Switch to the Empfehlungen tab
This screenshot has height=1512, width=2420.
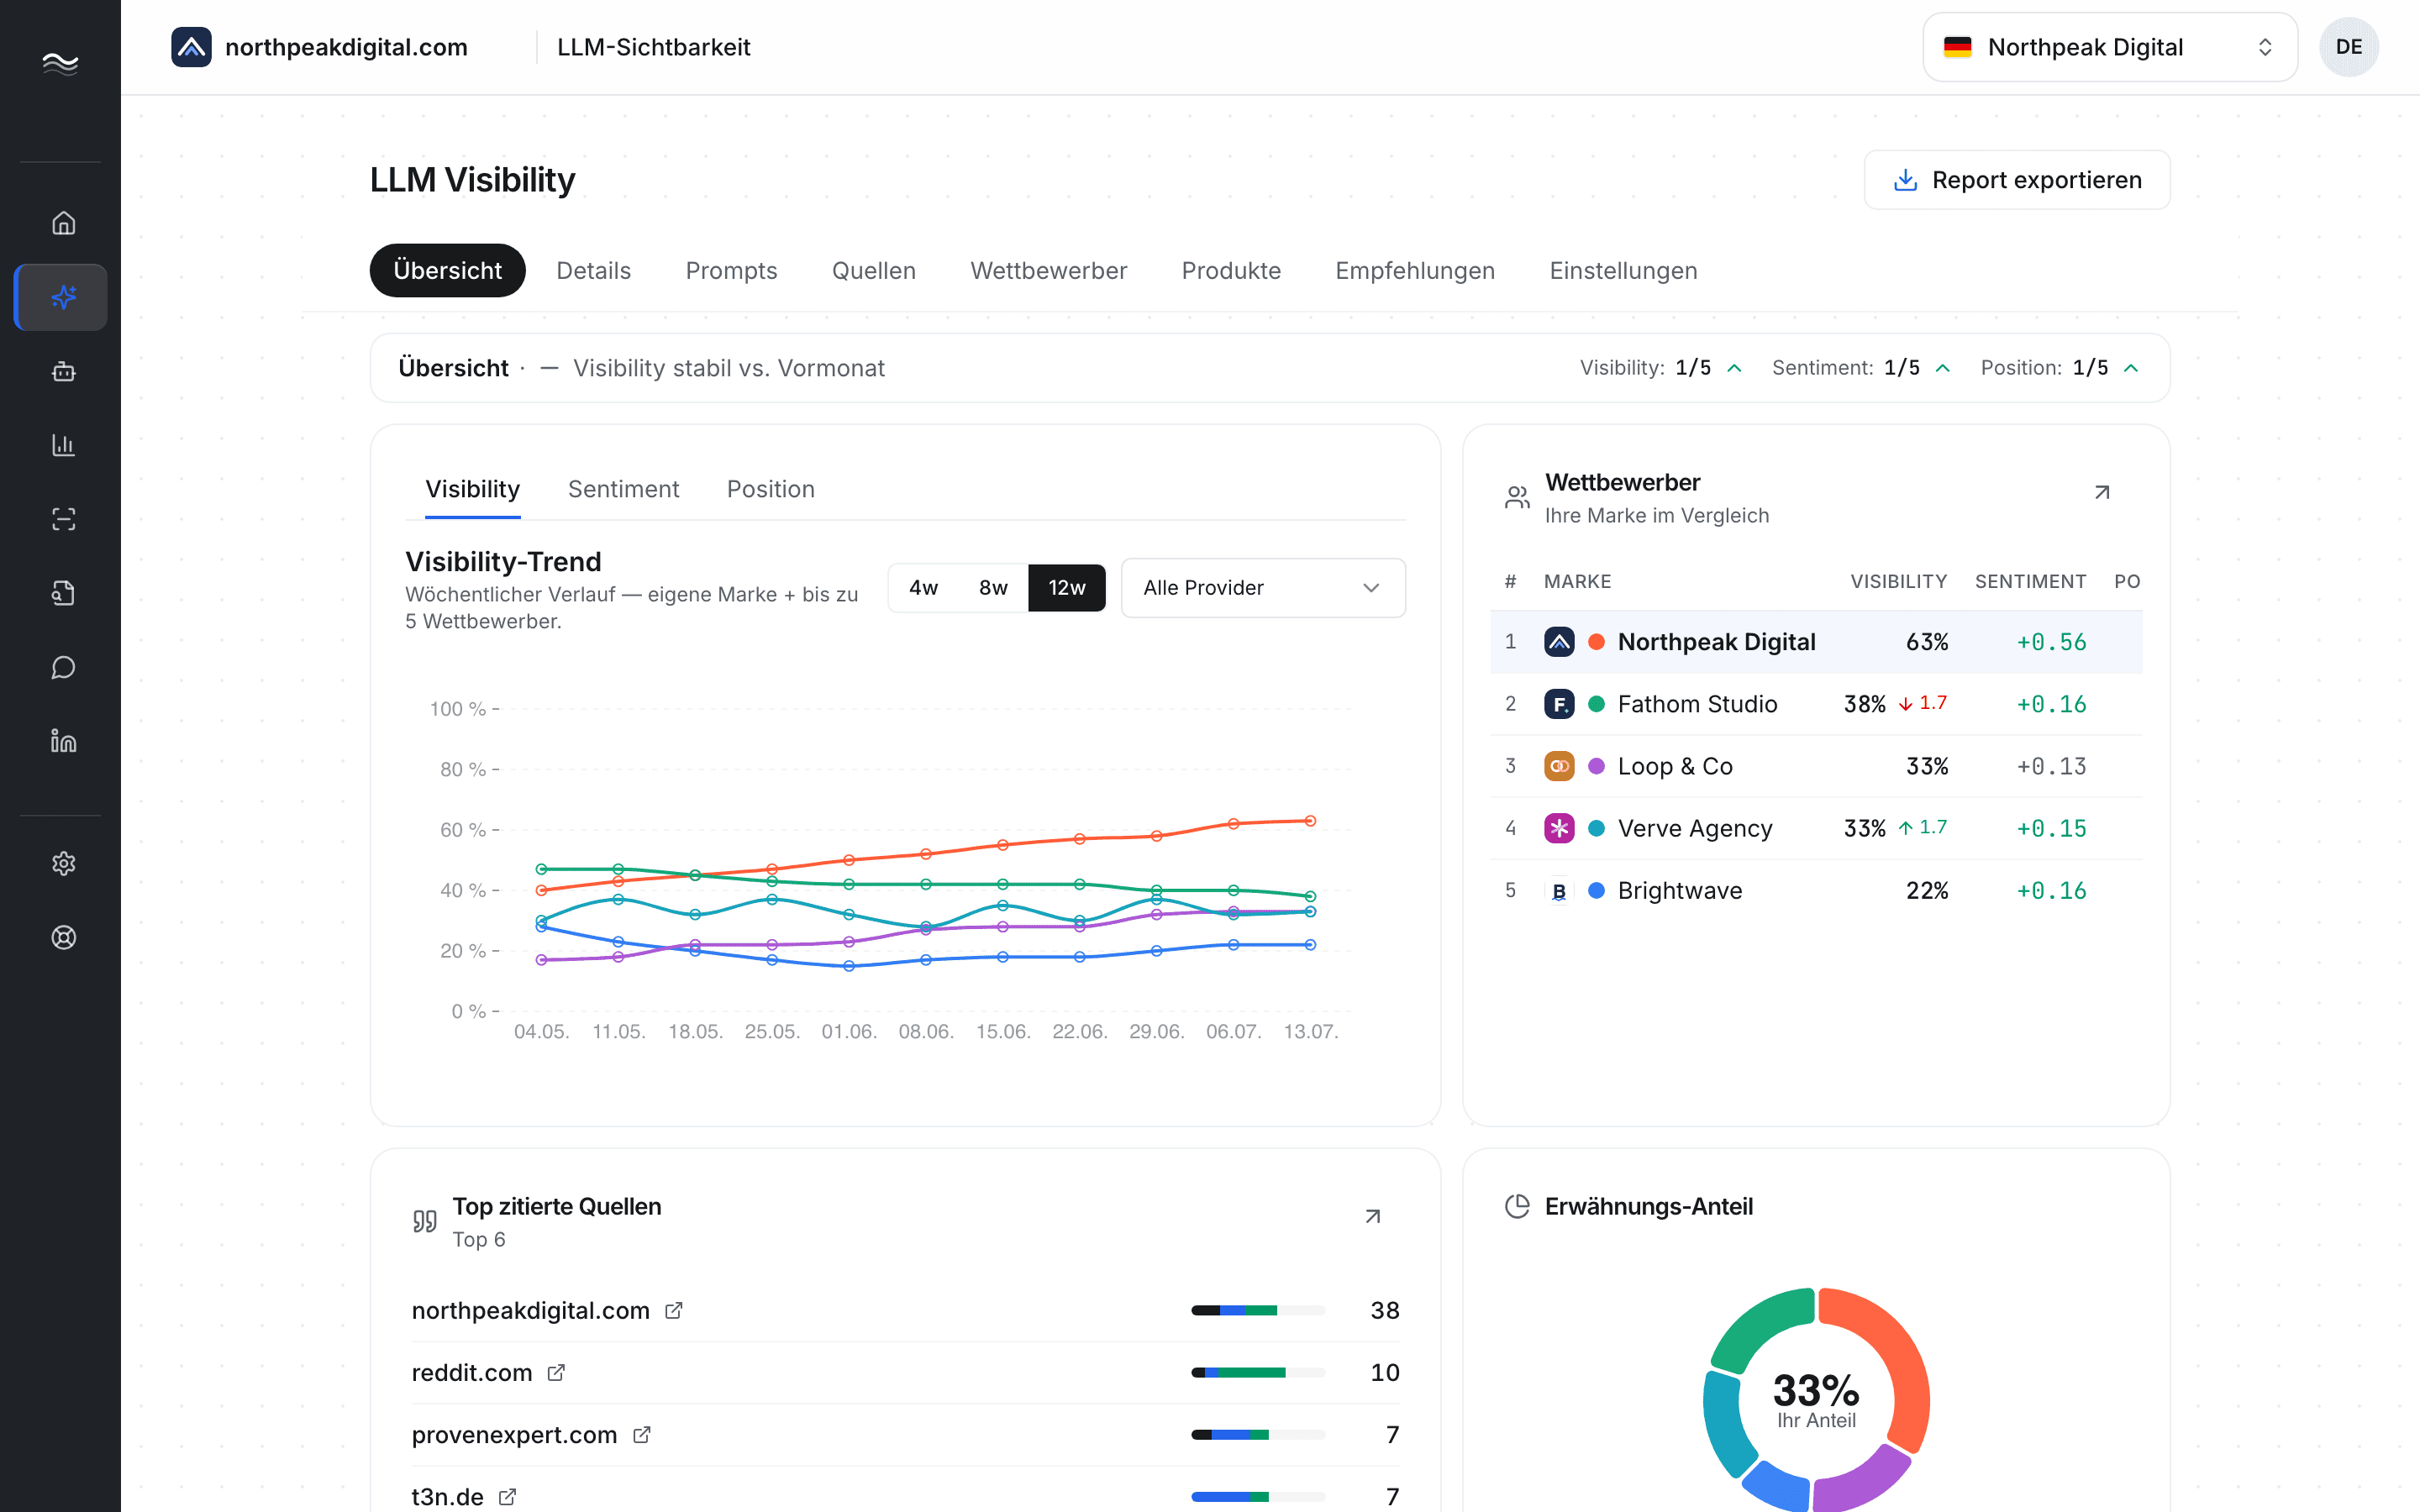click(1415, 270)
